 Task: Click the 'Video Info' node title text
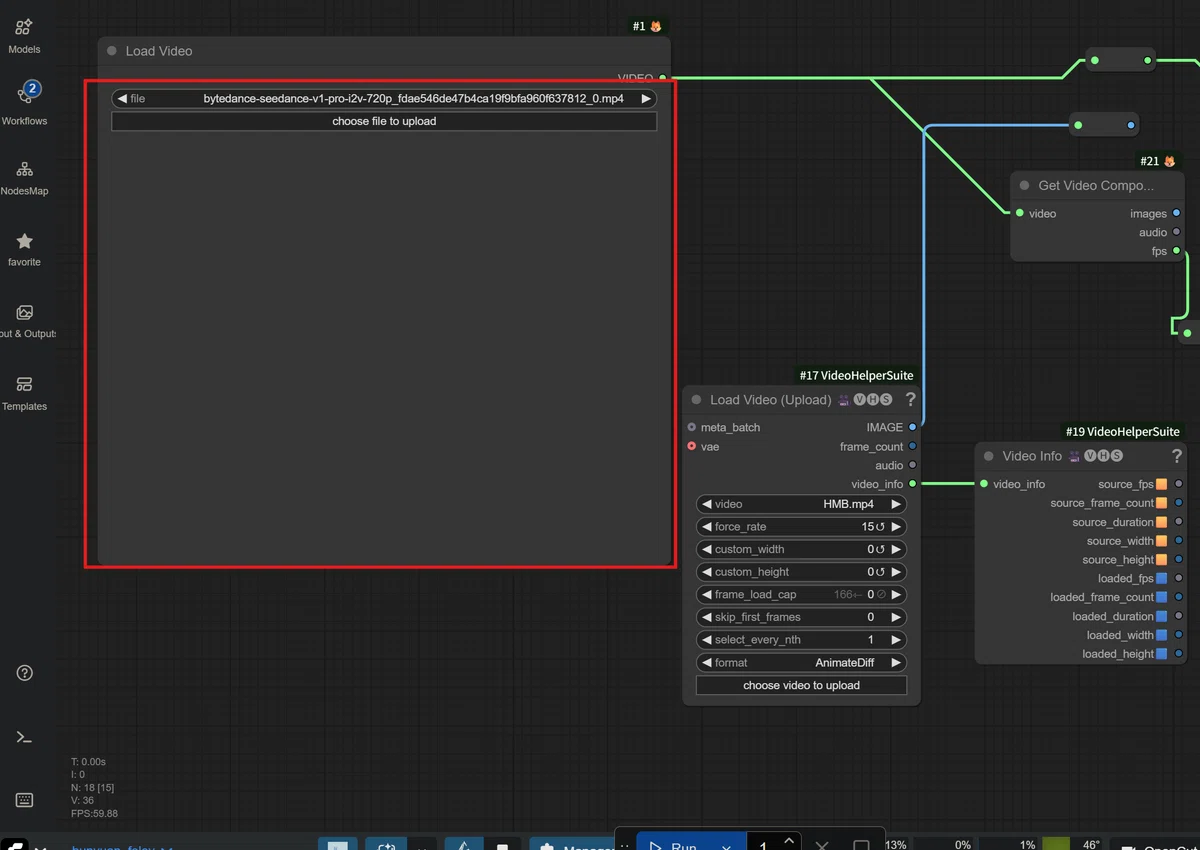click(x=1032, y=456)
